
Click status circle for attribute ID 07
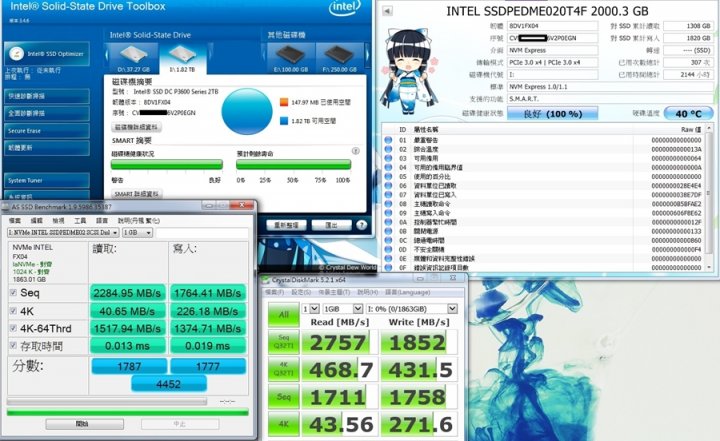pyautogui.click(x=388, y=195)
